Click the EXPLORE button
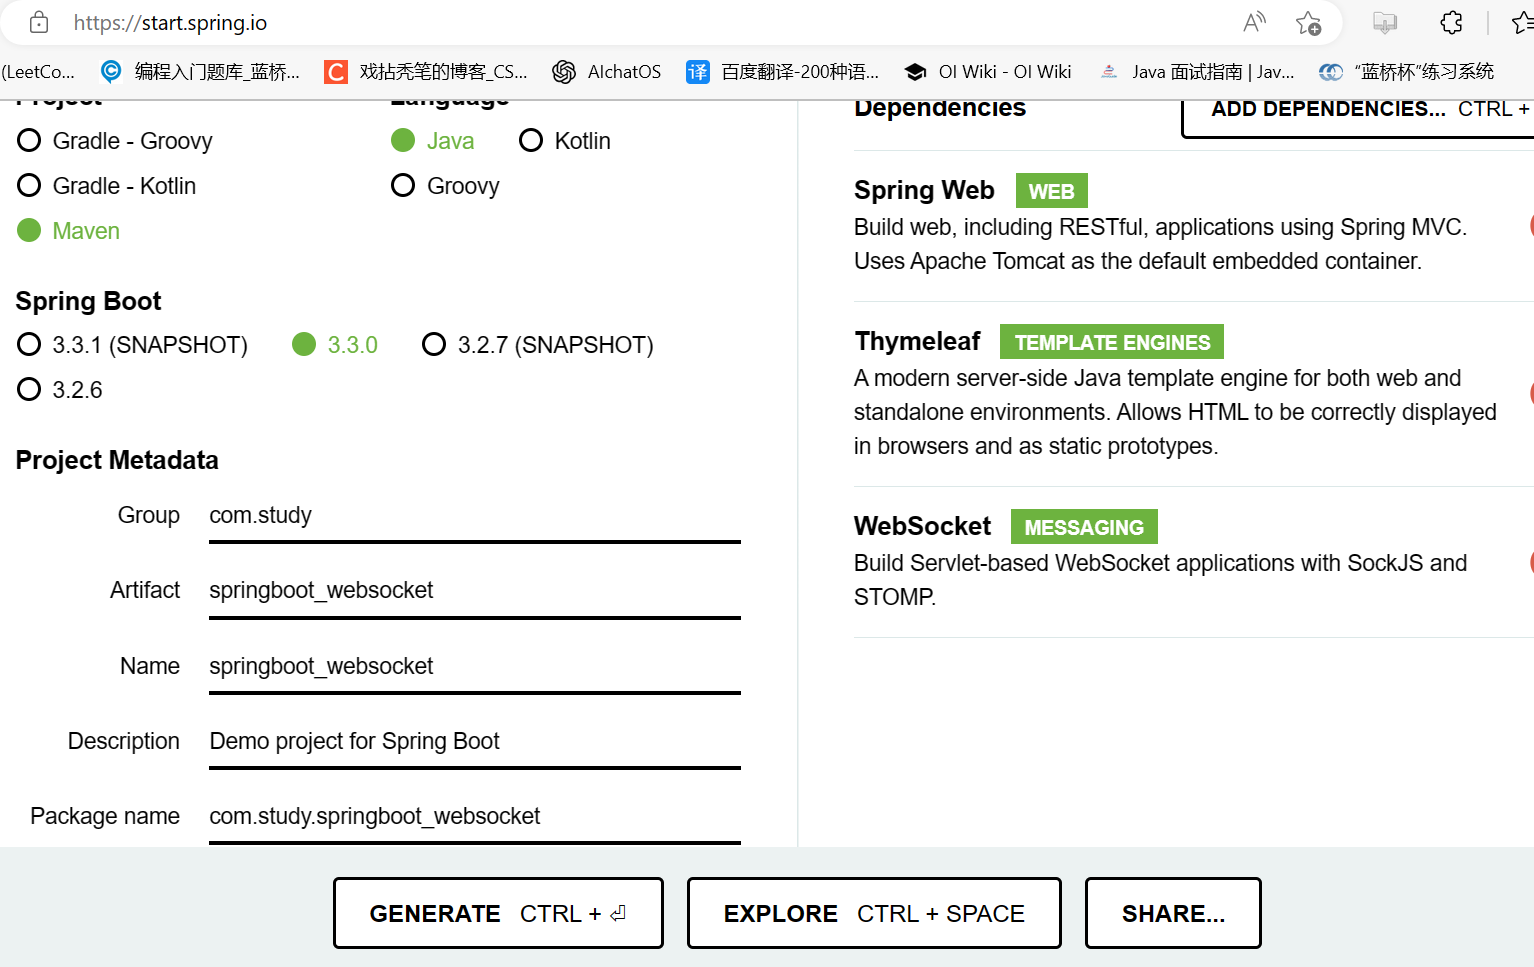 click(872, 912)
